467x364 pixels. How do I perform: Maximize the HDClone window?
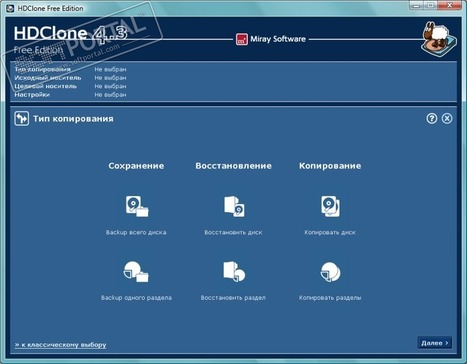coord(430,5)
